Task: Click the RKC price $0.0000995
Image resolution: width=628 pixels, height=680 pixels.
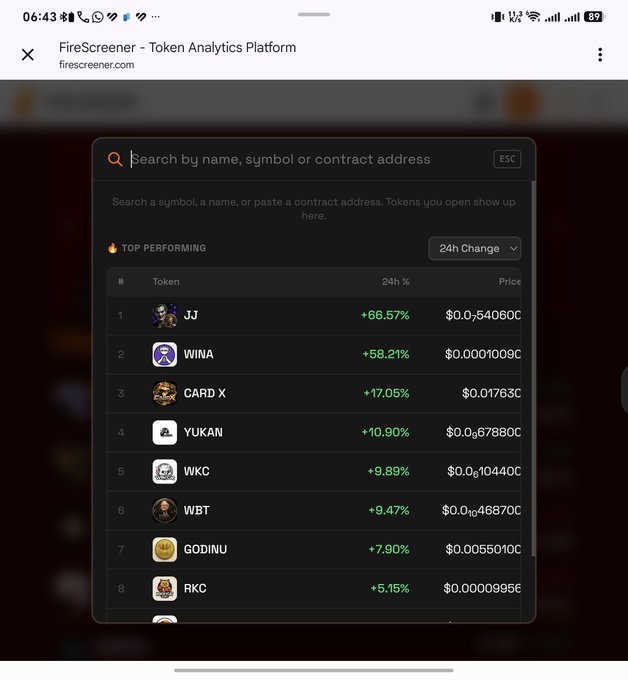Action: click(482, 588)
